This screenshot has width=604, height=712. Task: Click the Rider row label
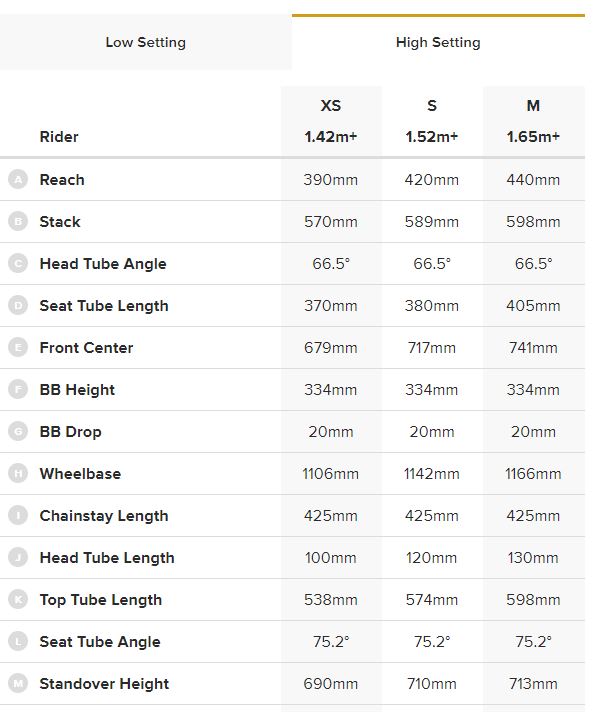point(59,137)
